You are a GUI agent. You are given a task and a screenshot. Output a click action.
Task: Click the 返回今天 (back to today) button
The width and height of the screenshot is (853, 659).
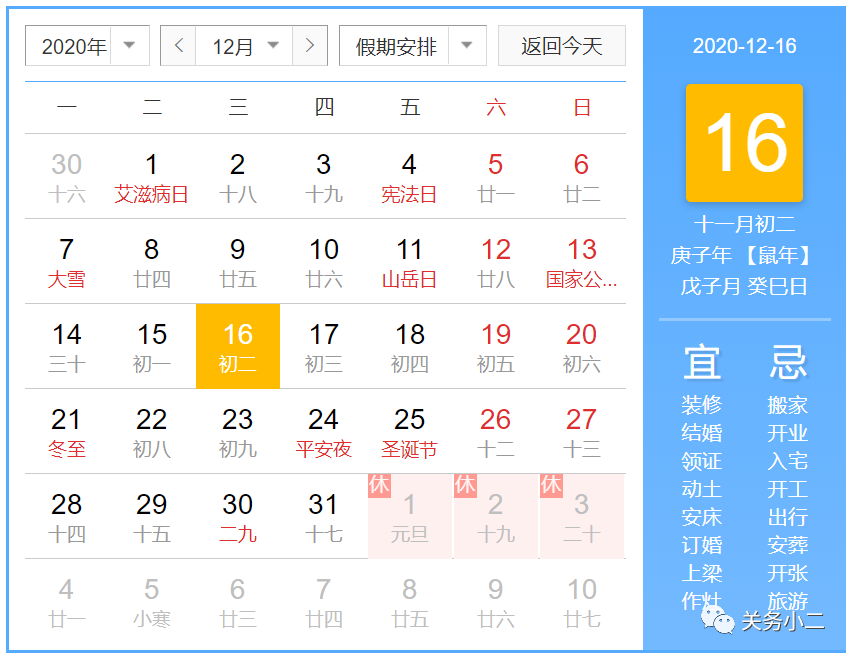[x=562, y=45]
